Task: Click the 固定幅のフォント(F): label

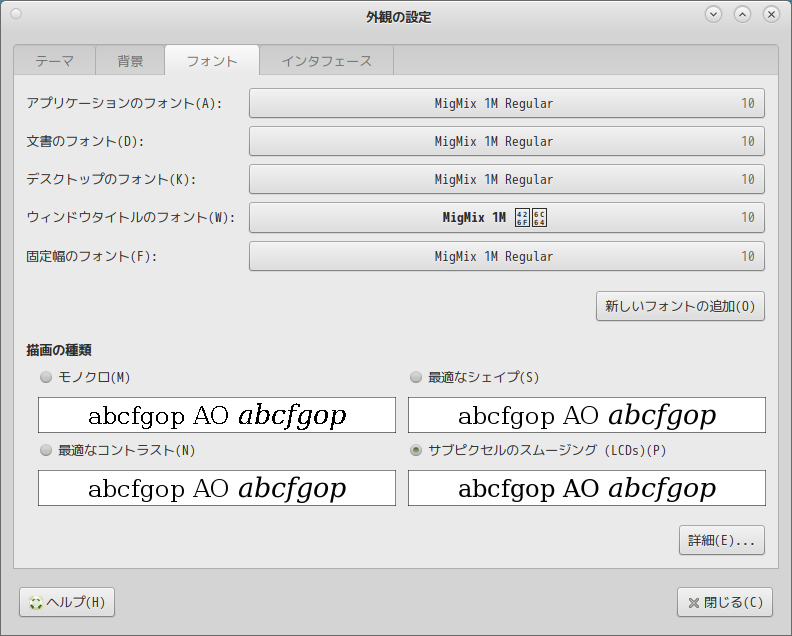Action: (x=91, y=256)
